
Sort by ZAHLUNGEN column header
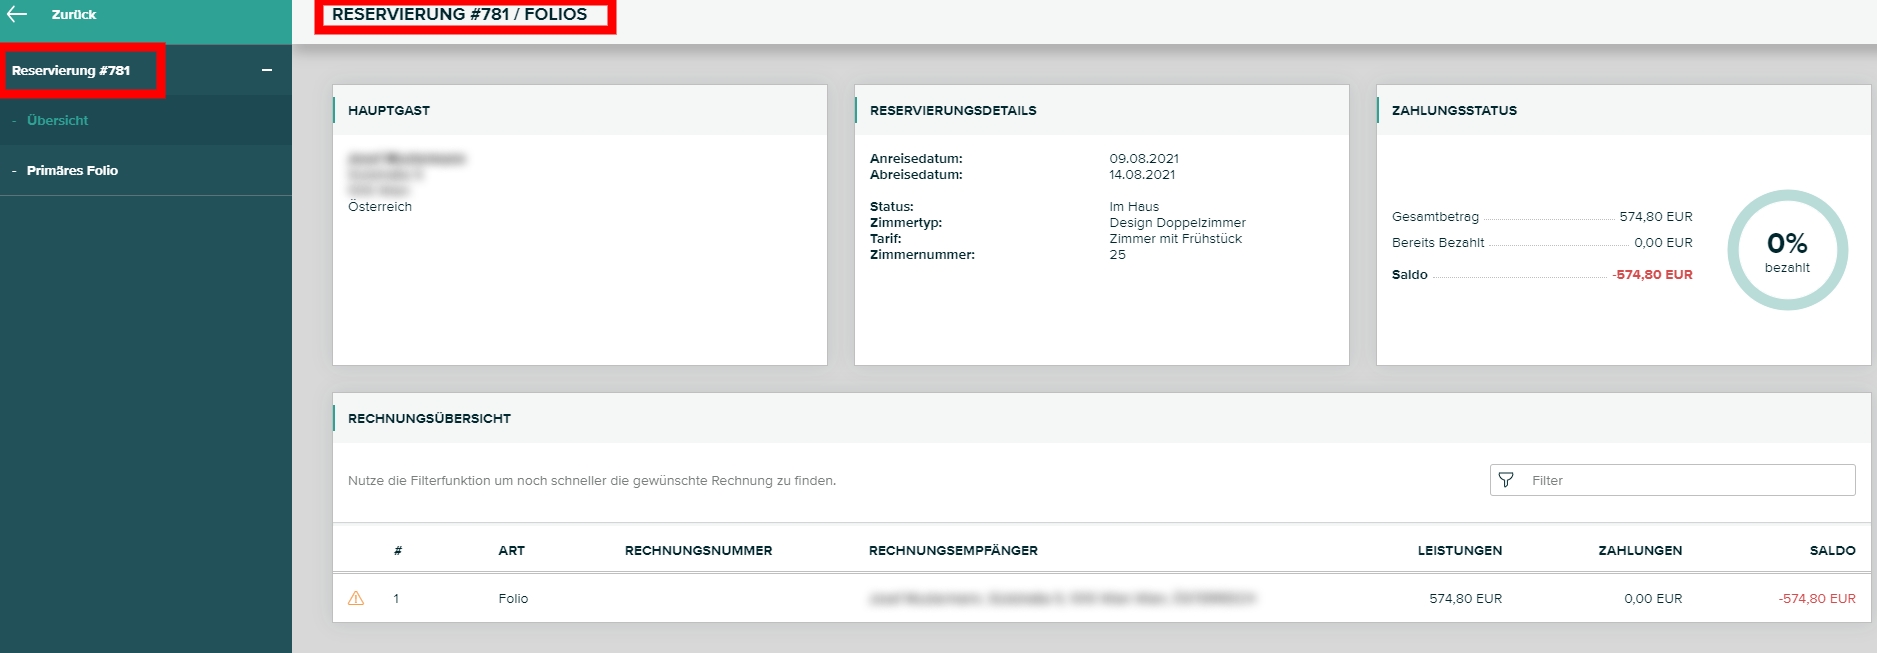pyautogui.click(x=1640, y=550)
